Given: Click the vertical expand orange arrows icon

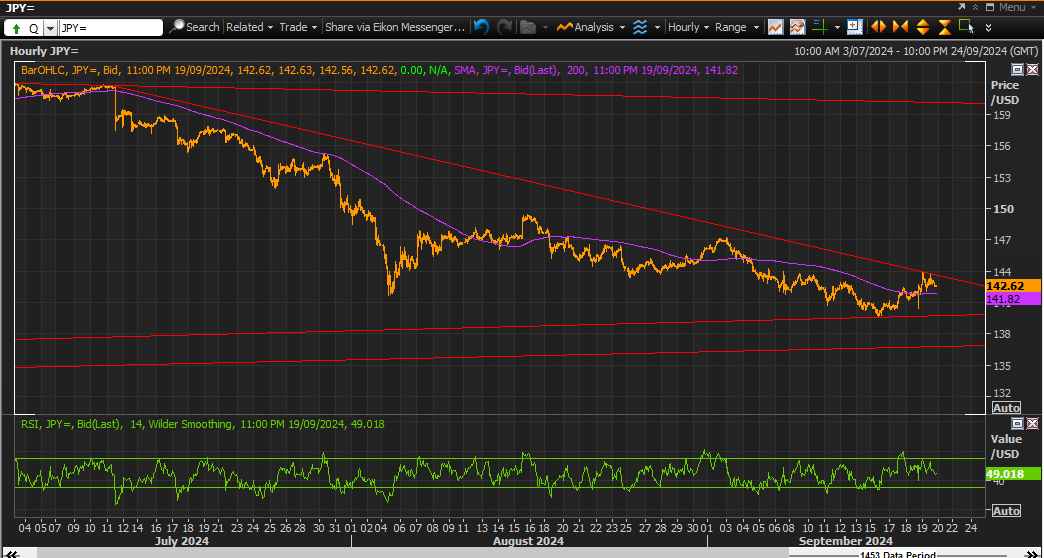Looking at the screenshot, I should point(923,27).
